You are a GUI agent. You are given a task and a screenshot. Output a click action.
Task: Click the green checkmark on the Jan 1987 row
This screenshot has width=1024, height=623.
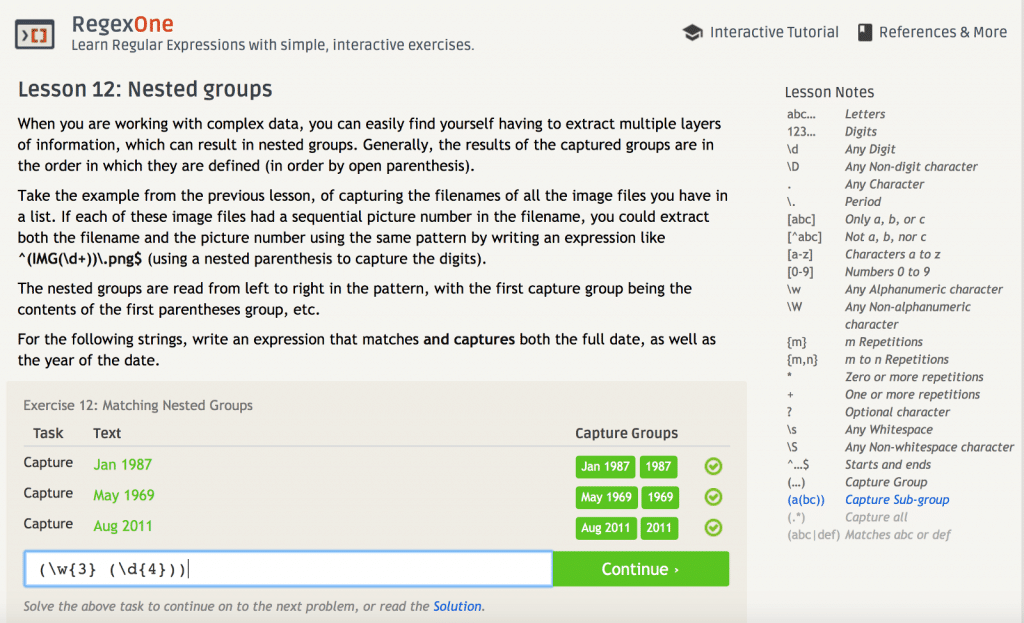(713, 466)
